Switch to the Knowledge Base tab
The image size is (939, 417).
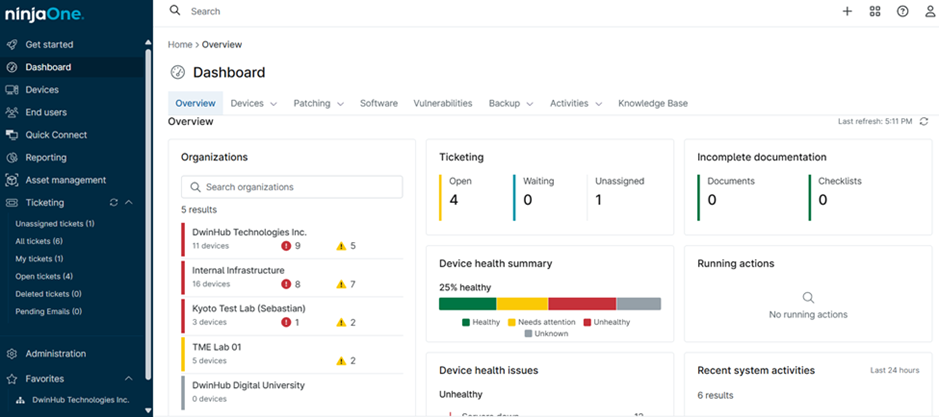652,103
